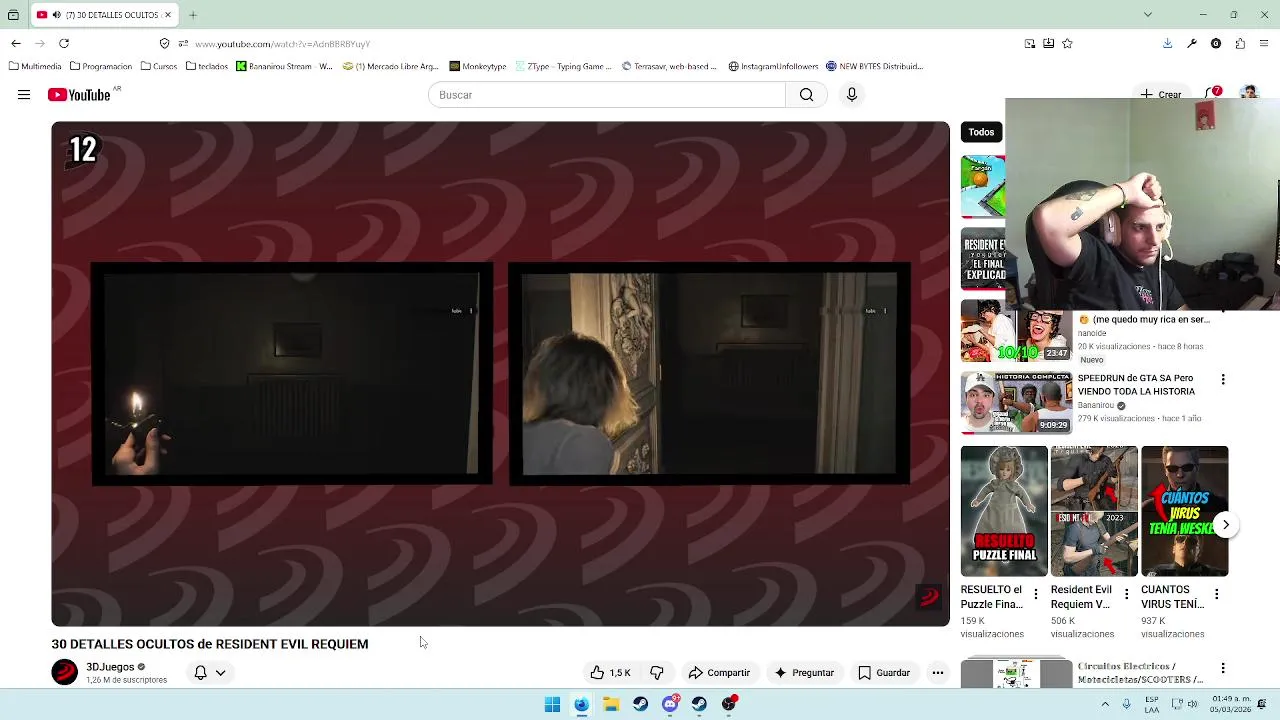
Task: Open Bananirou channel under SPEEDRUN video
Action: (x=1096, y=406)
